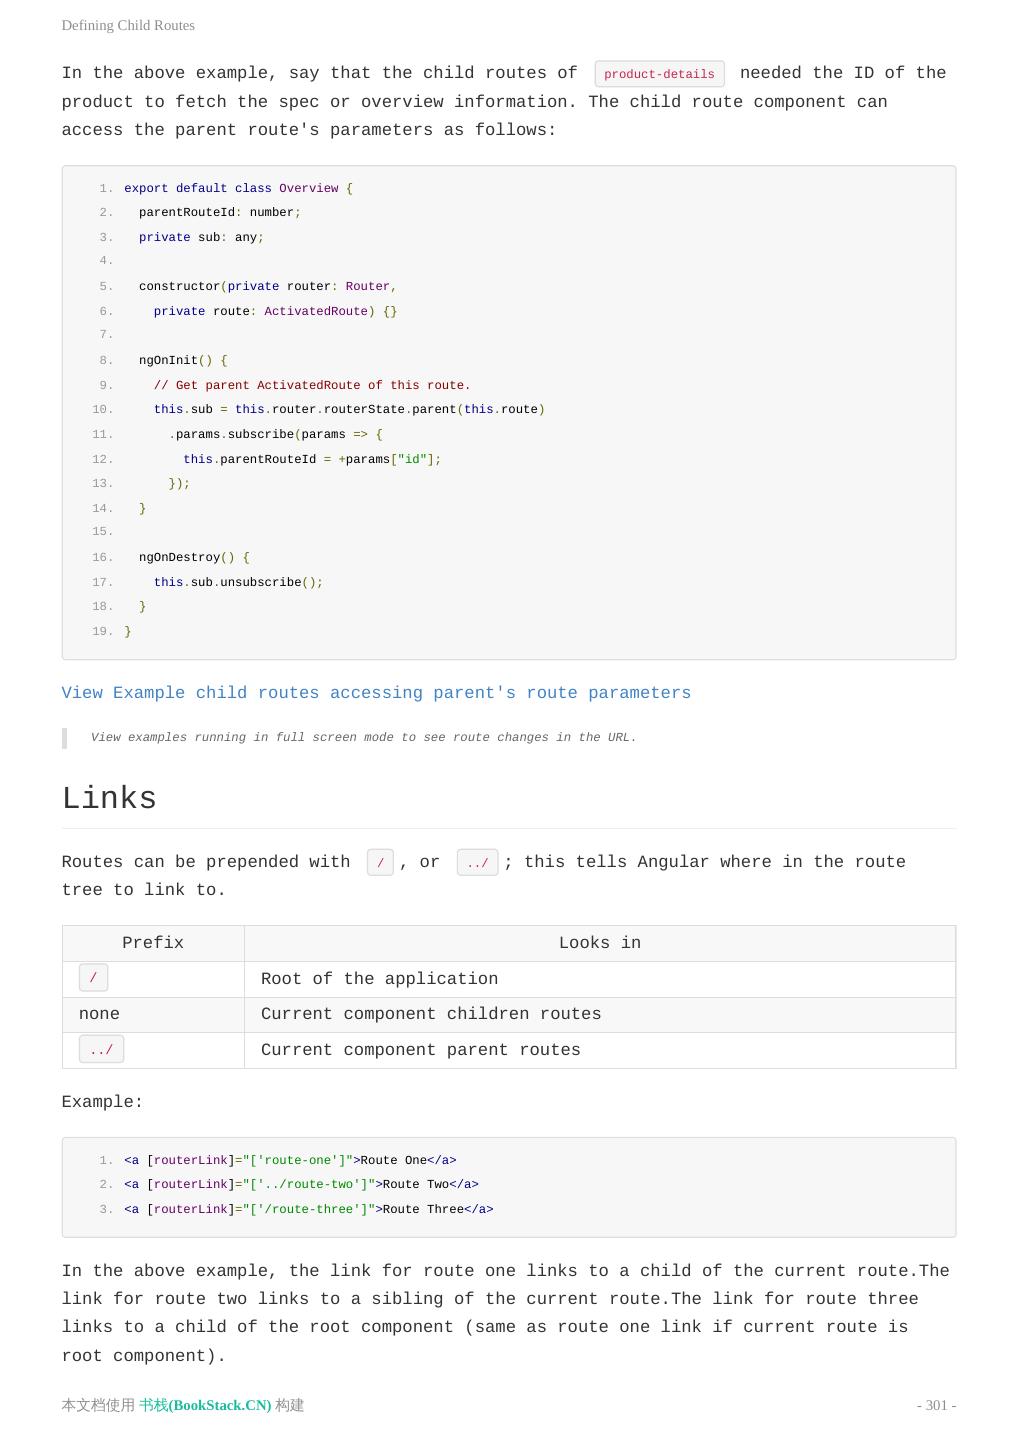Click the Looks in table column header
1019x1440 pixels.
(599, 943)
